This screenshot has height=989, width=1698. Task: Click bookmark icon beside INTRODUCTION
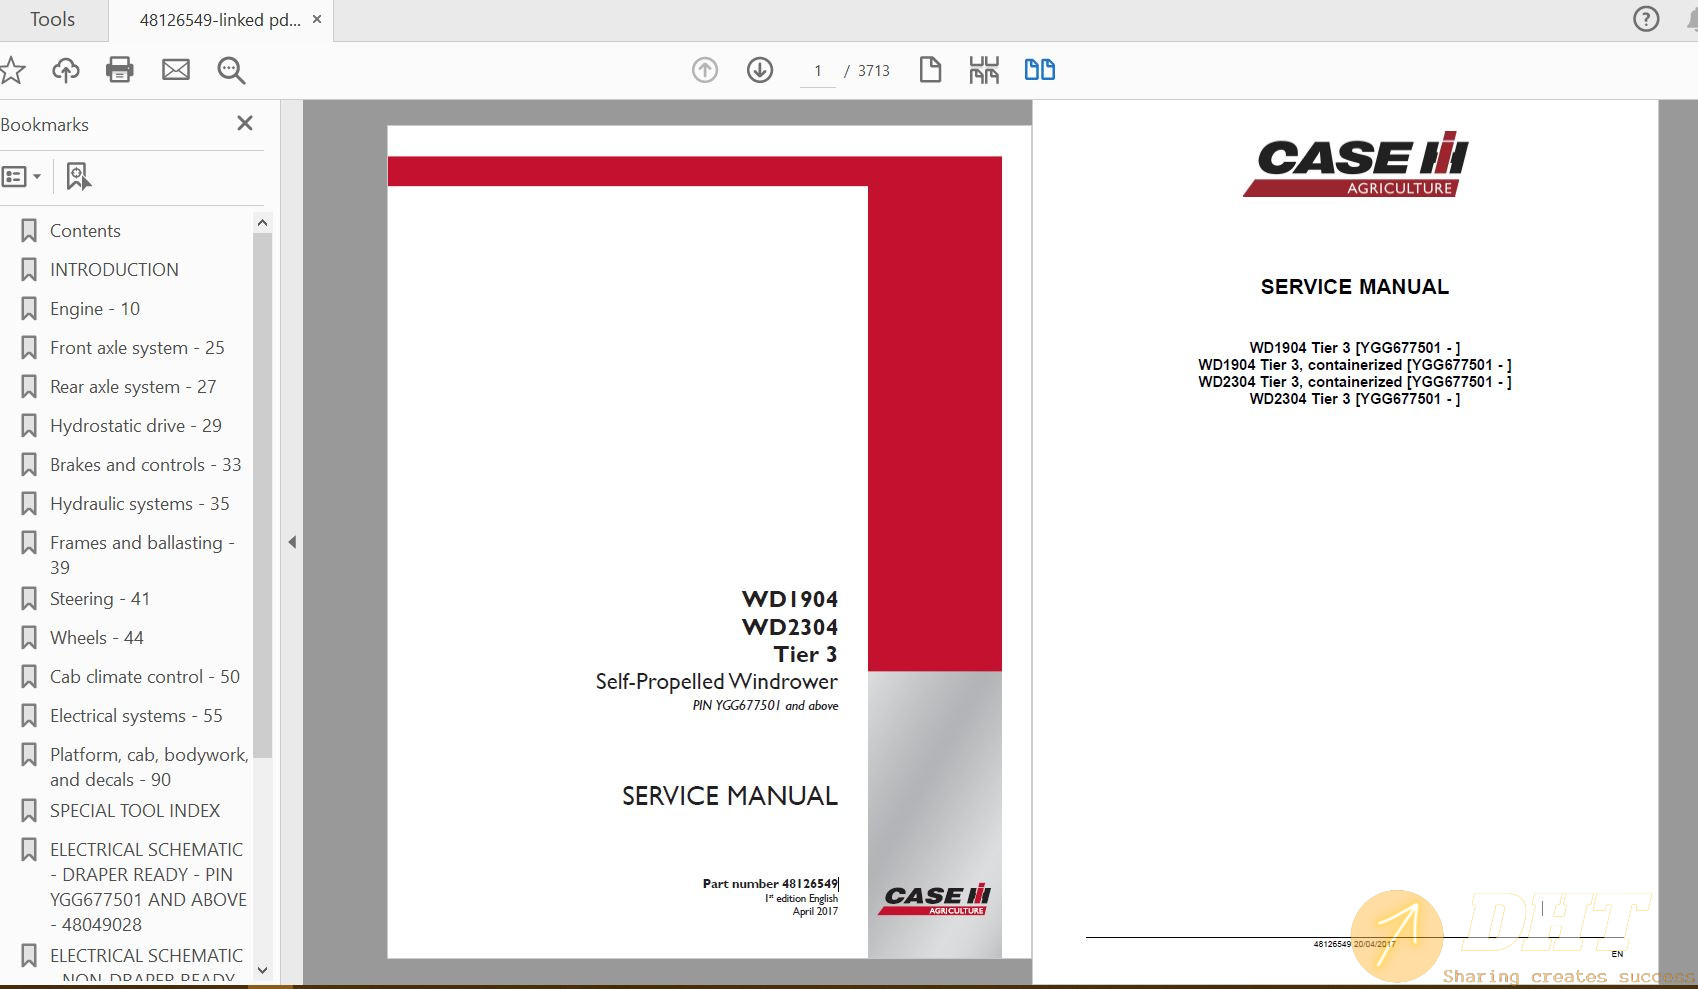tap(29, 270)
